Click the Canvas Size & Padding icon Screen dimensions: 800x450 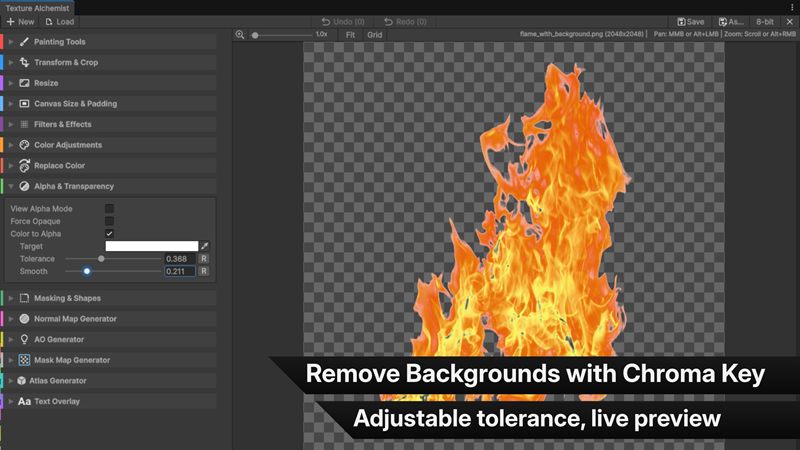24,104
